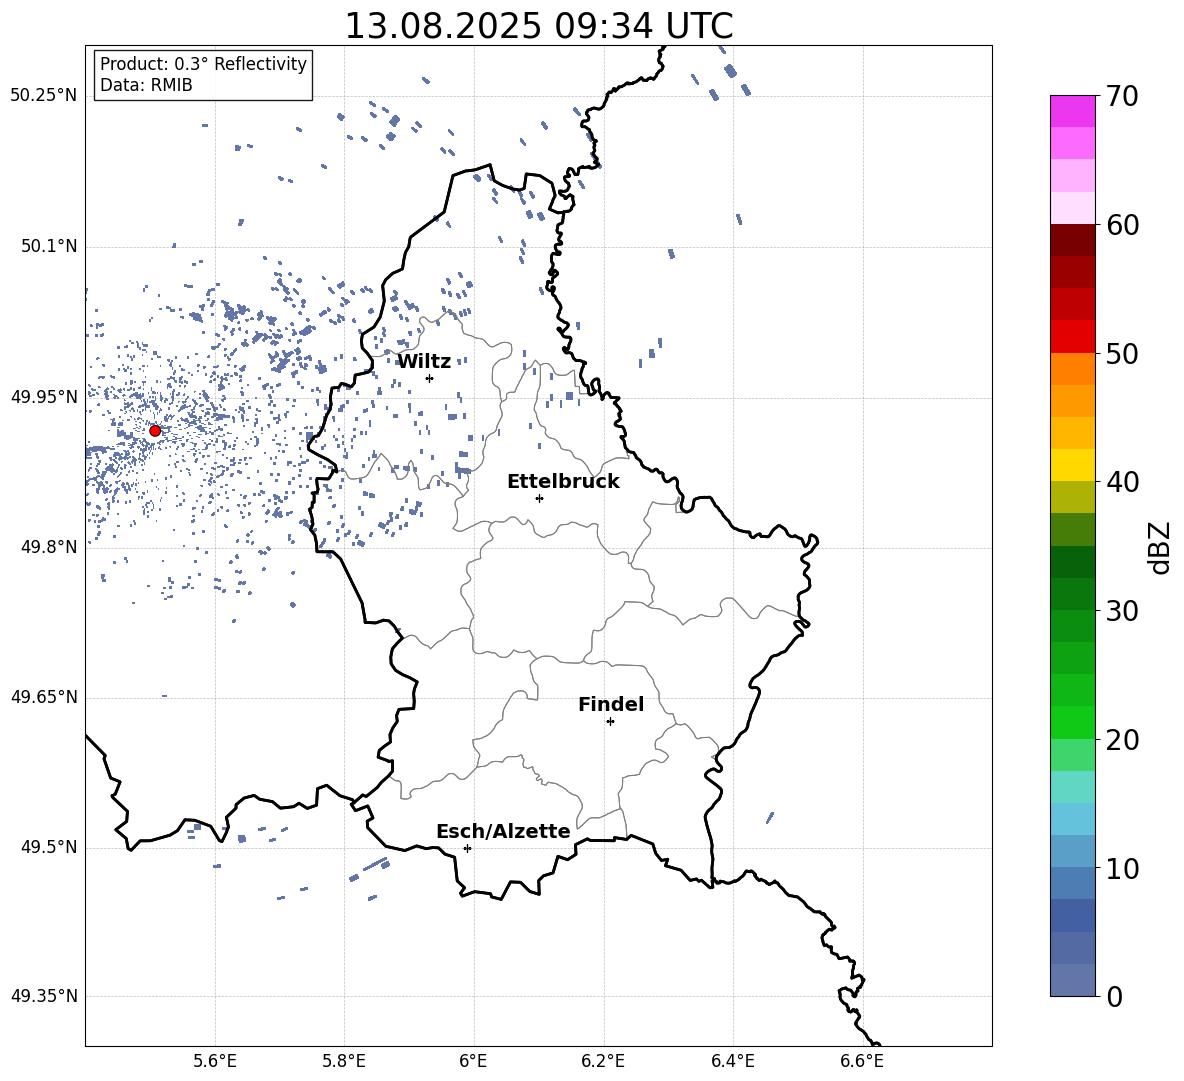
Task: Click the dBZ colorbar axis label
Action: tap(1161, 548)
